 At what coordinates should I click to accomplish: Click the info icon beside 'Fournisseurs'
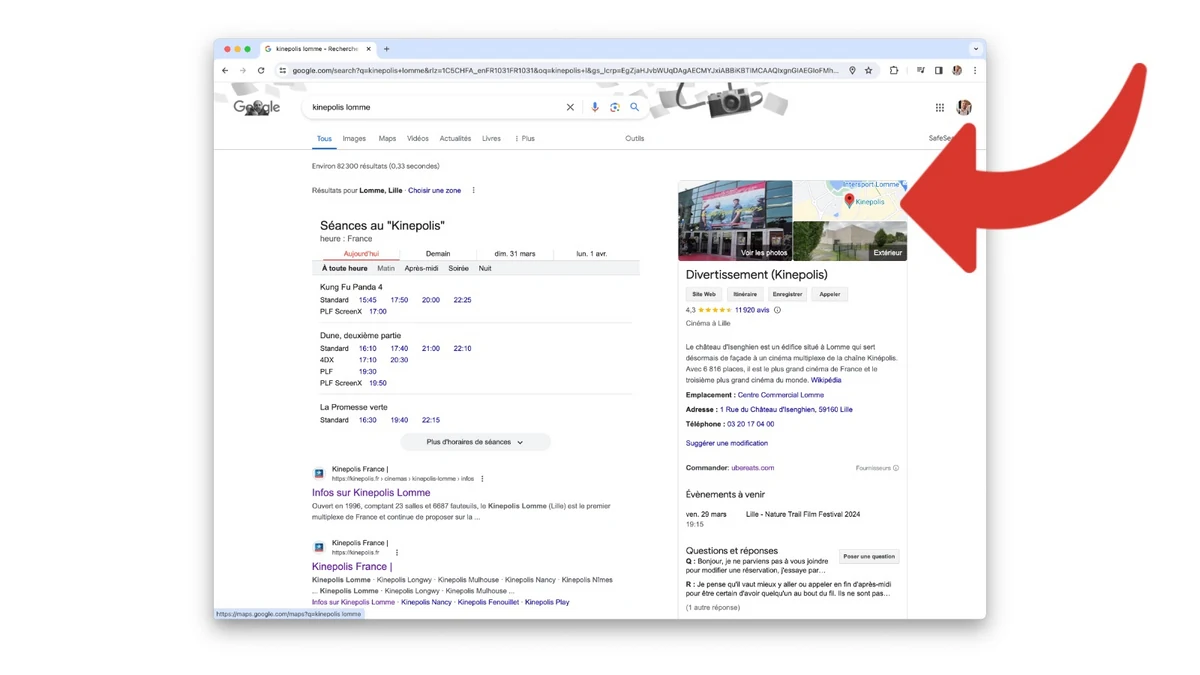click(896, 468)
